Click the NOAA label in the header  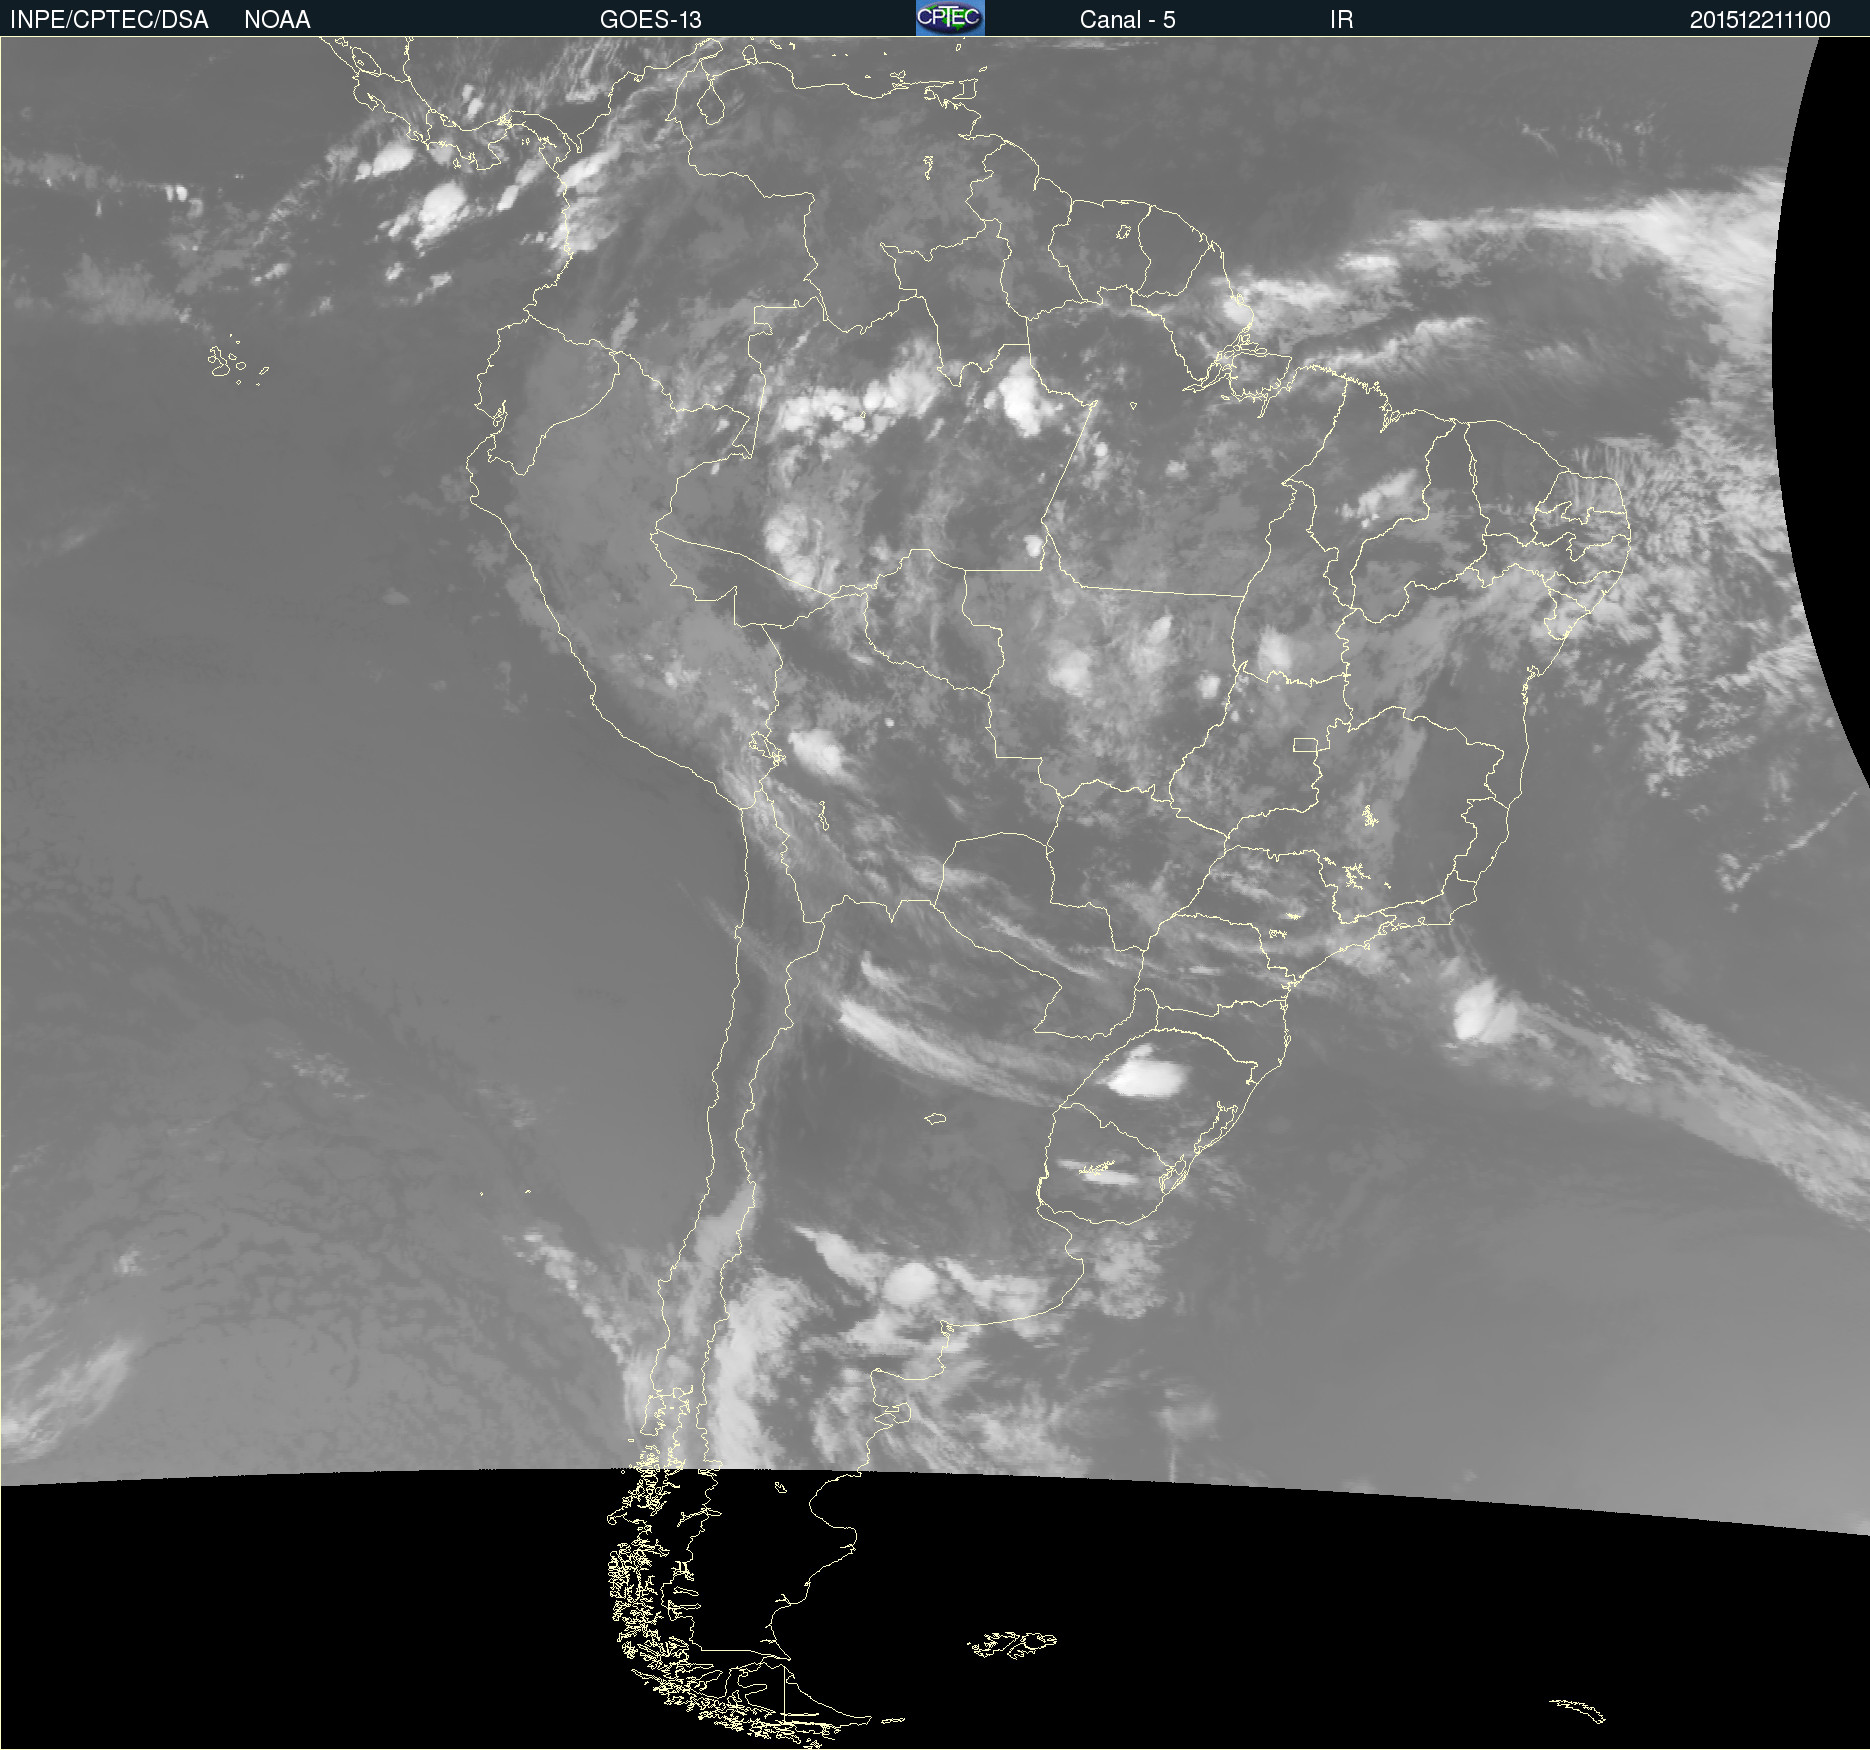277,20
